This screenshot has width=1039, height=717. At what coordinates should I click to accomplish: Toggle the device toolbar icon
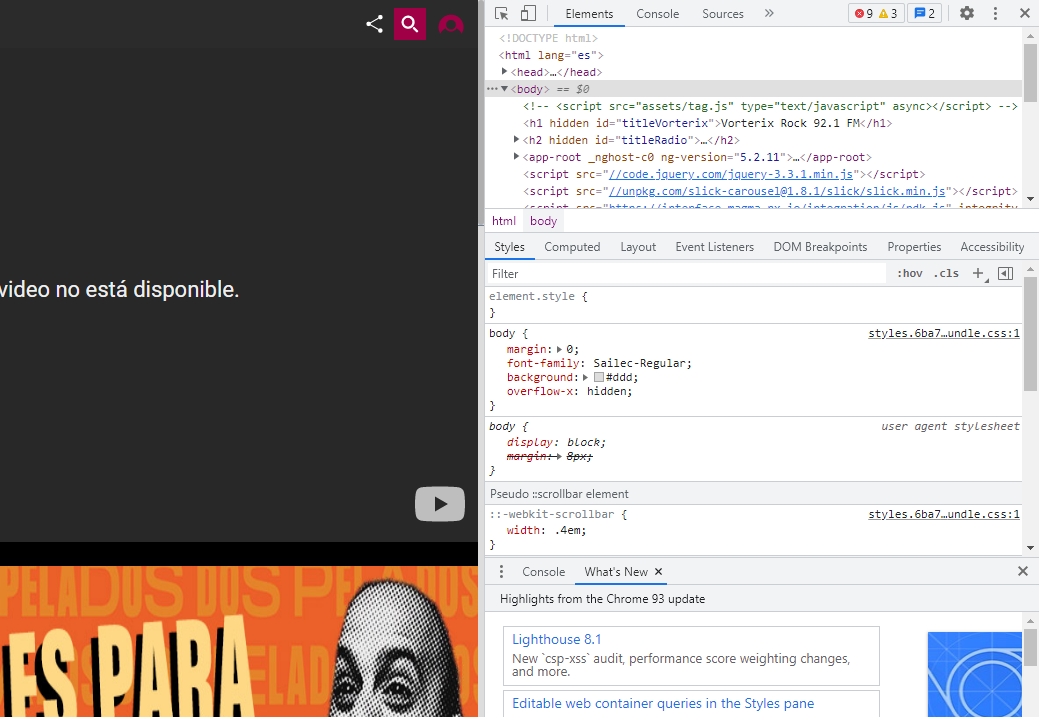click(528, 13)
